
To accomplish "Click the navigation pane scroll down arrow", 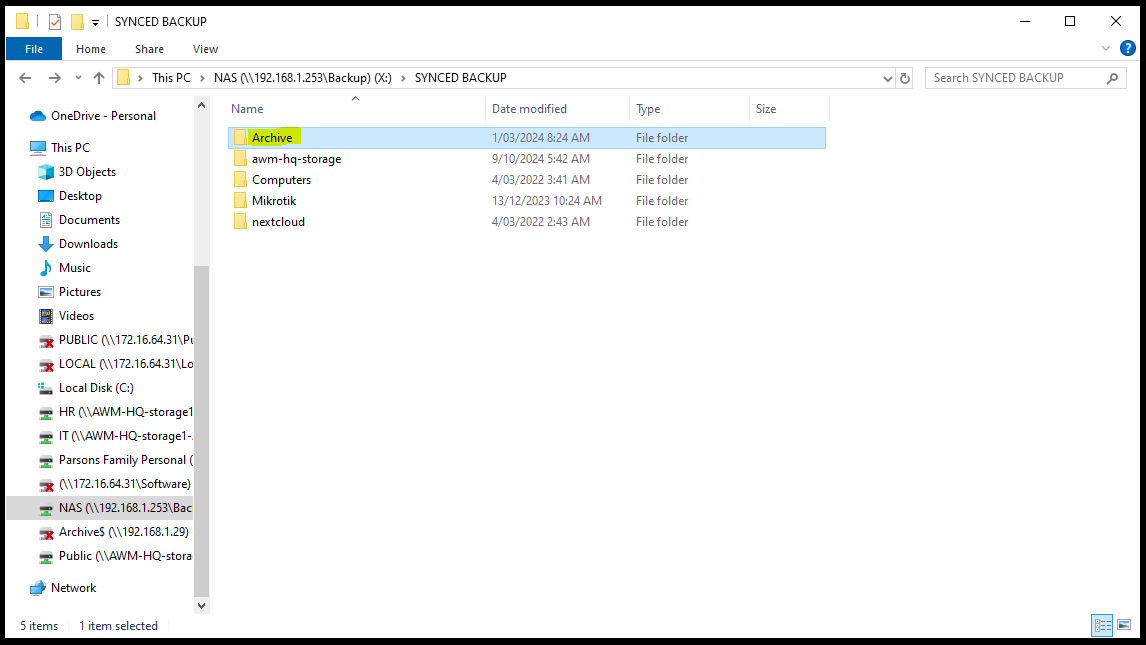I will (x=202, y=606).
